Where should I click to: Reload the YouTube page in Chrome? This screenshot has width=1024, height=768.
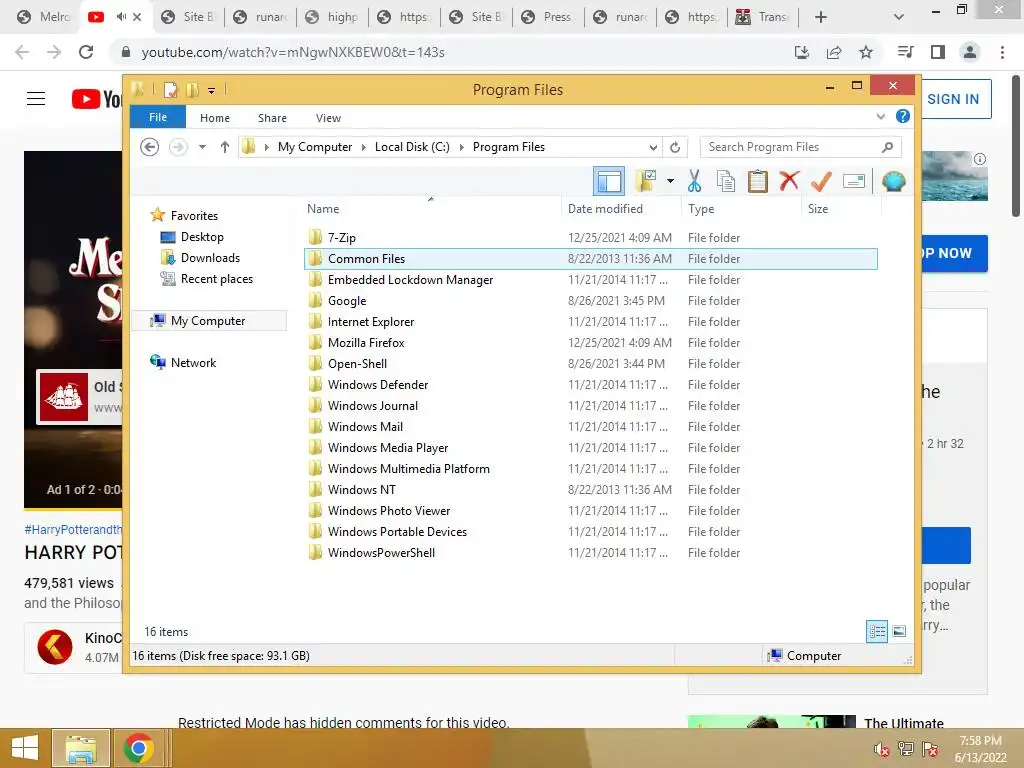point(86,52)
